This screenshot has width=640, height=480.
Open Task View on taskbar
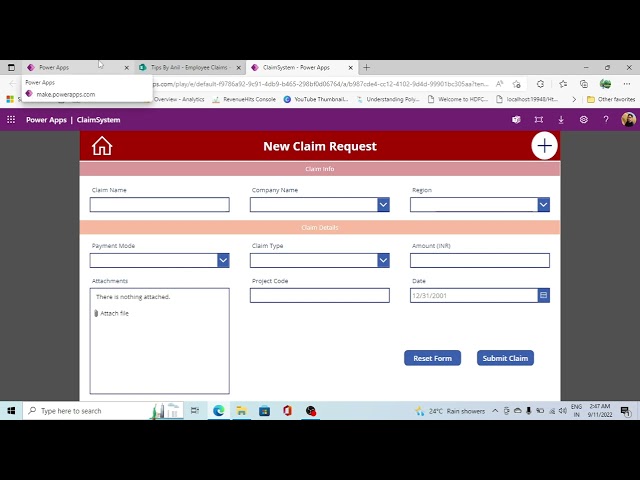[195, 411]
